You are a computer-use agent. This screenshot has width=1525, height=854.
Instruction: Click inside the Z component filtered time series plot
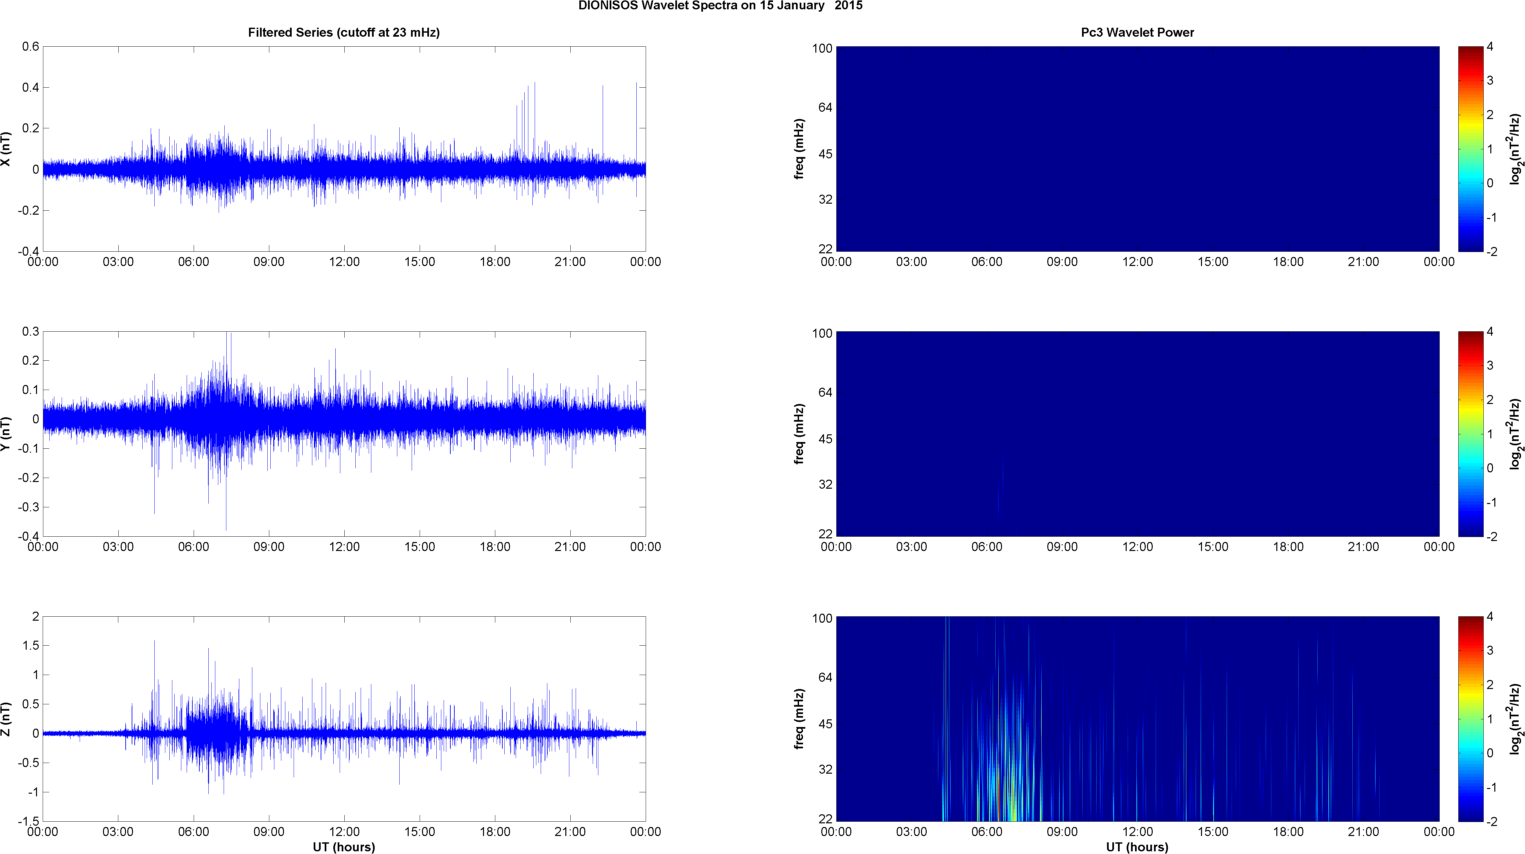[x=344, y=719]
